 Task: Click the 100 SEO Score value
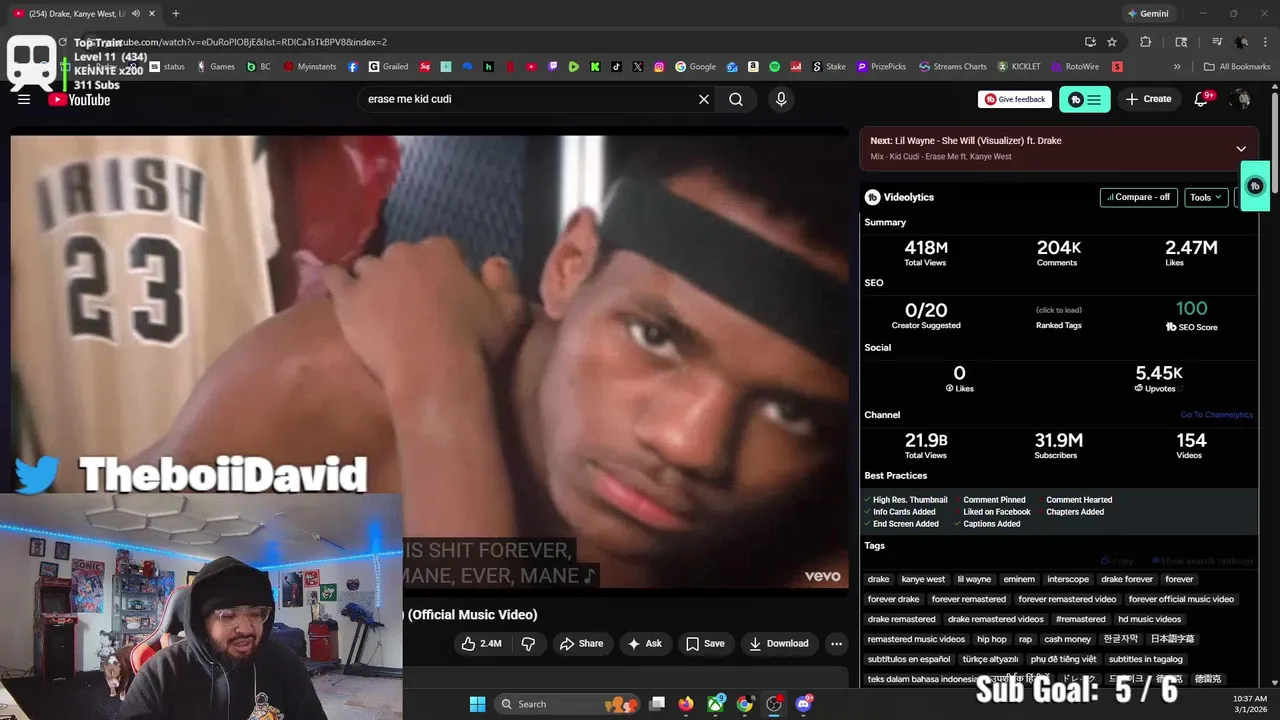tap(1191, 309)
